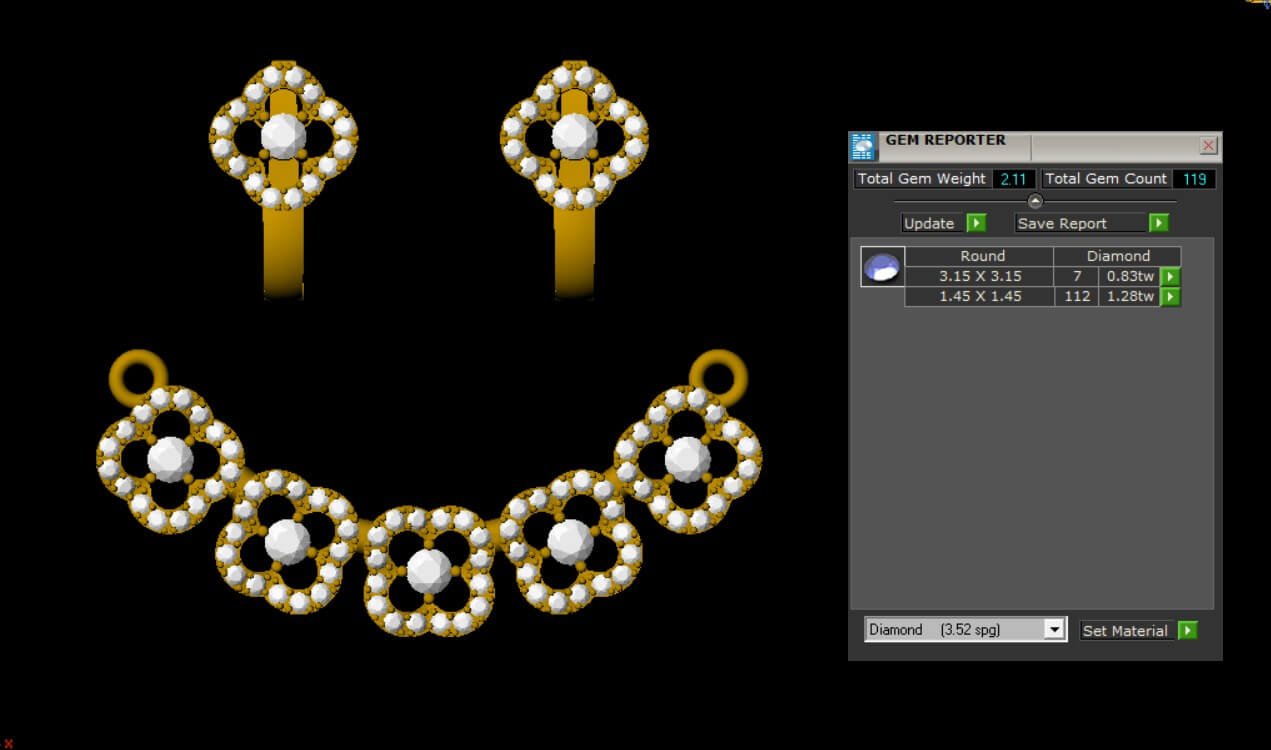Screen dimensions: 1271x750
Task: Select the right earring's center diamond
Action: tap(574, 135)
